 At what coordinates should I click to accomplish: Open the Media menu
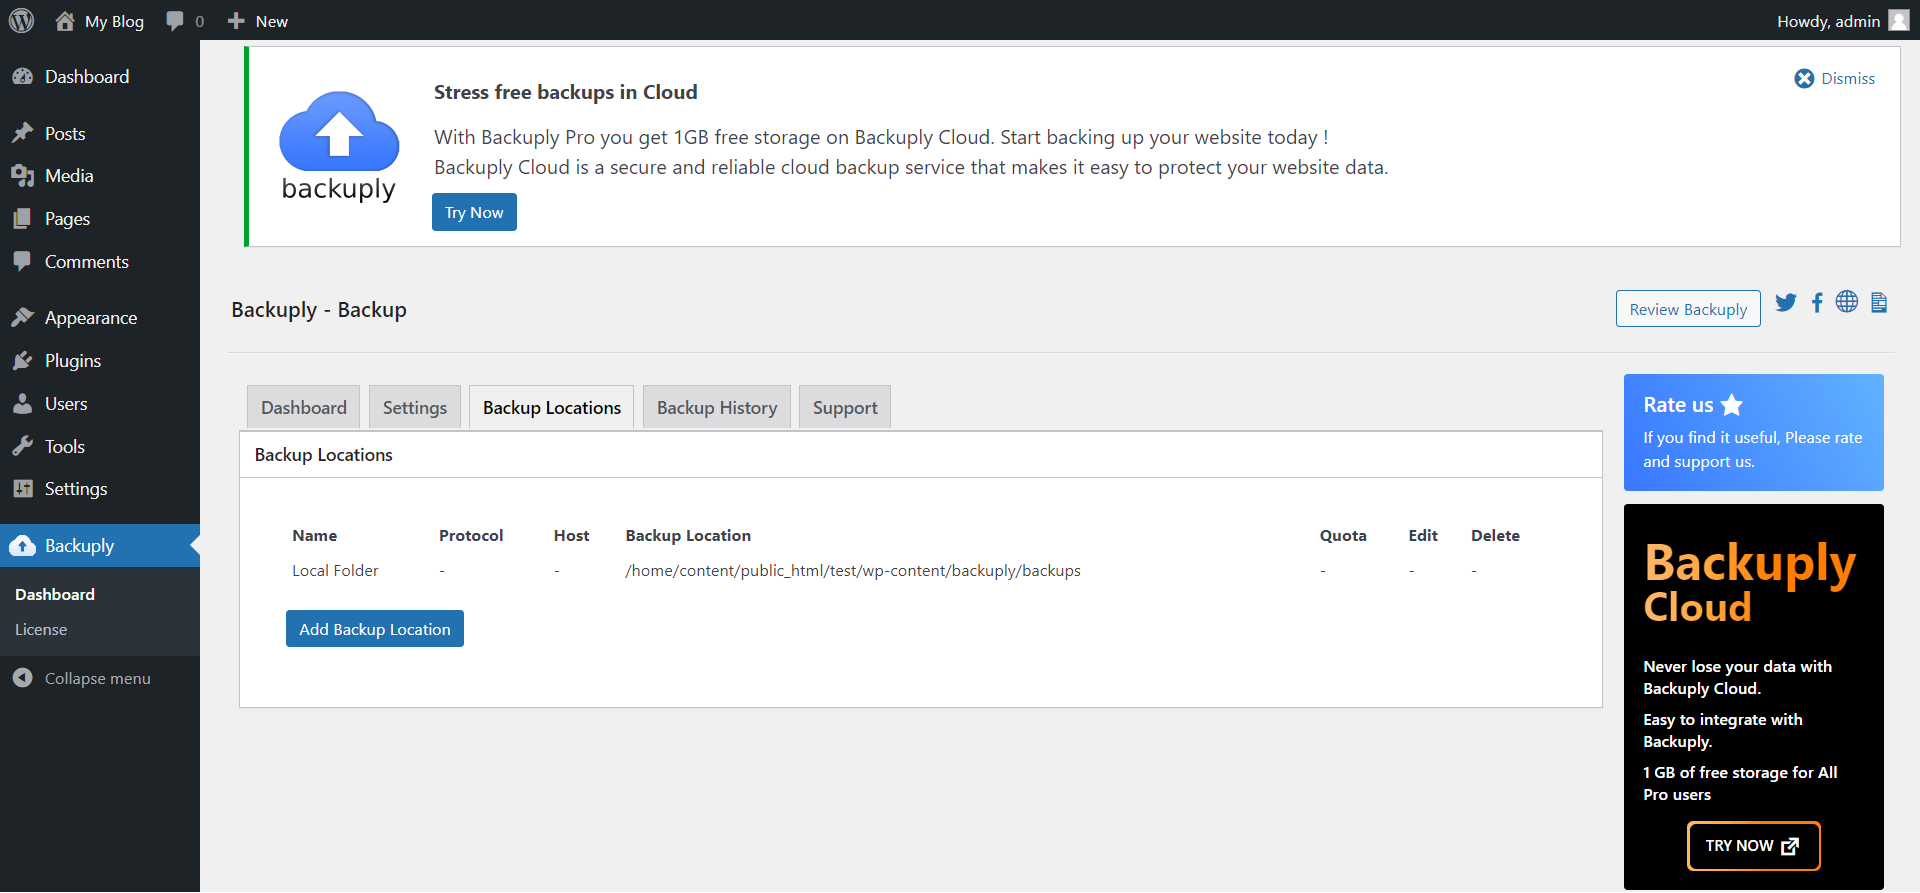click(100, 176)
